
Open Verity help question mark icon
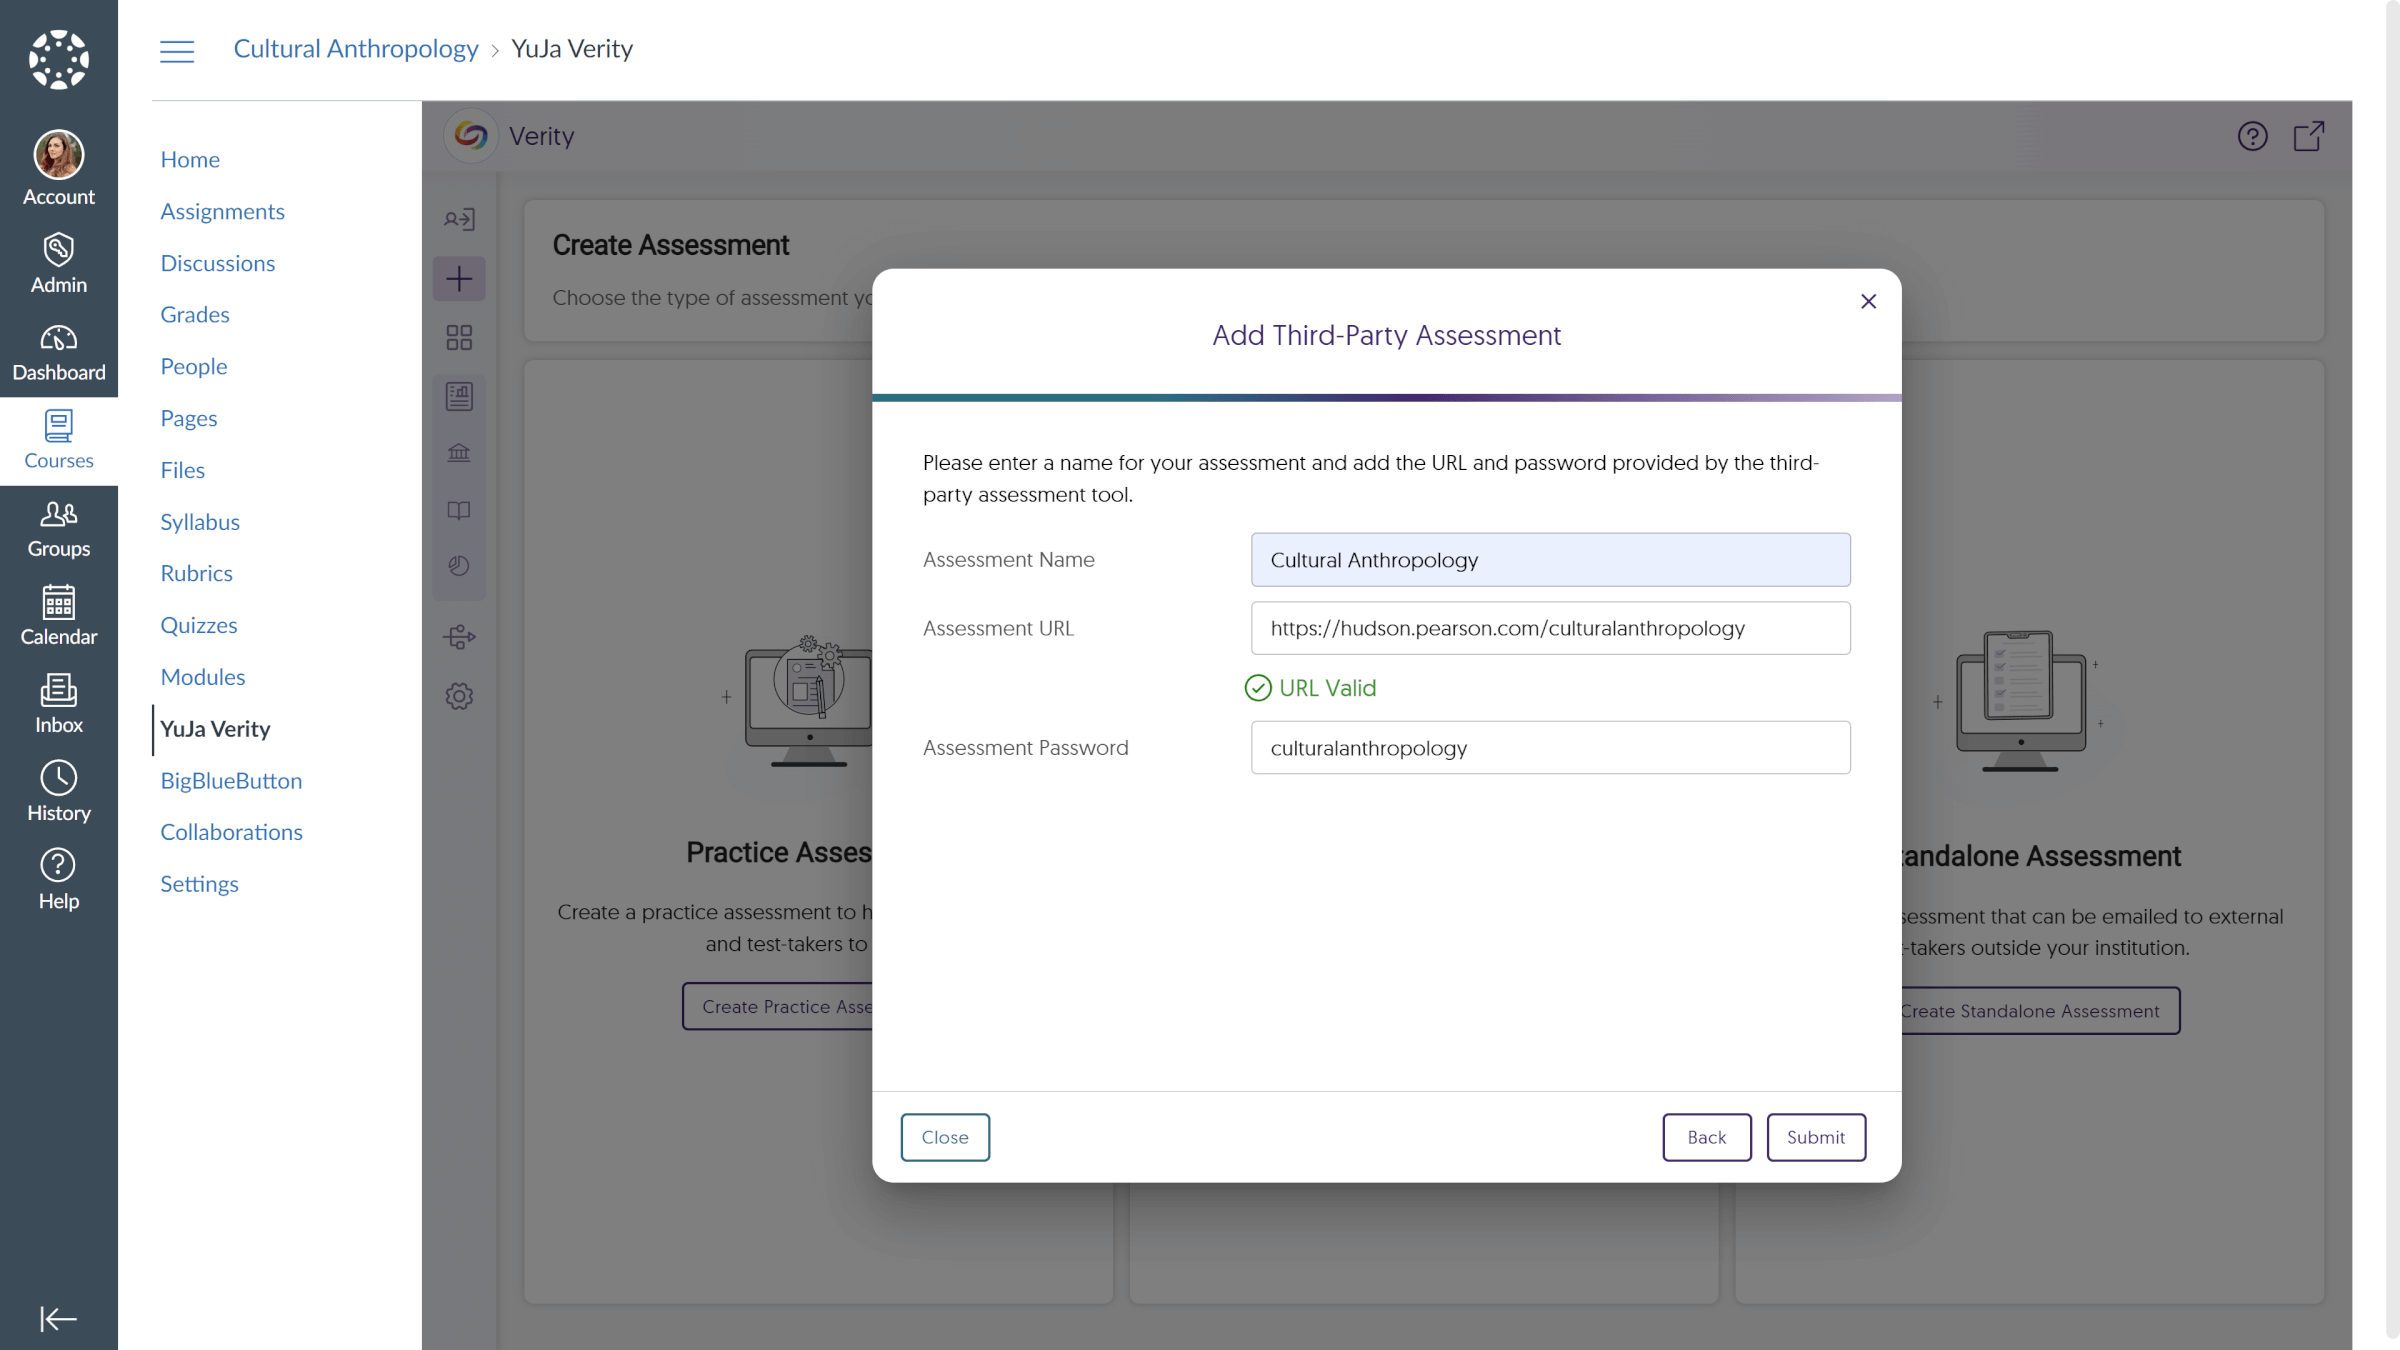coord(2252,136)
